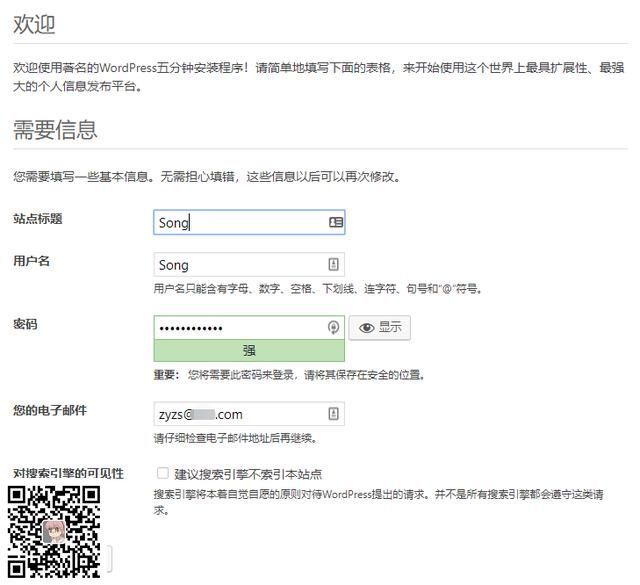Screen dimensions: 640x585
Task: Click the email address input field
Action: tap(249, 414)
